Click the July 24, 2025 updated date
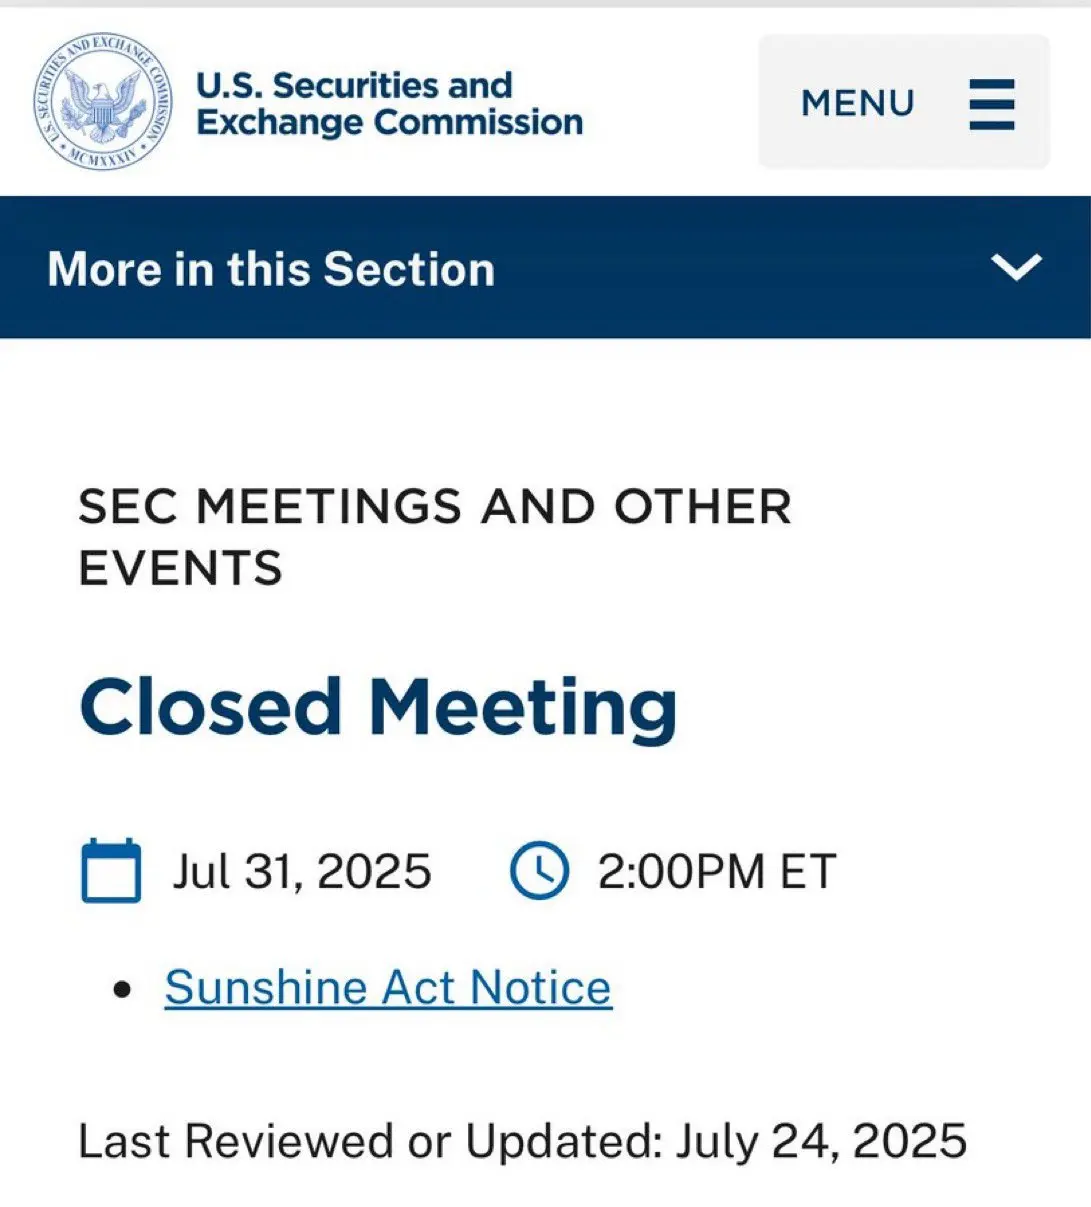Image resolution: width=1091 pixels, height=1207 pixels. point(821,1142)
